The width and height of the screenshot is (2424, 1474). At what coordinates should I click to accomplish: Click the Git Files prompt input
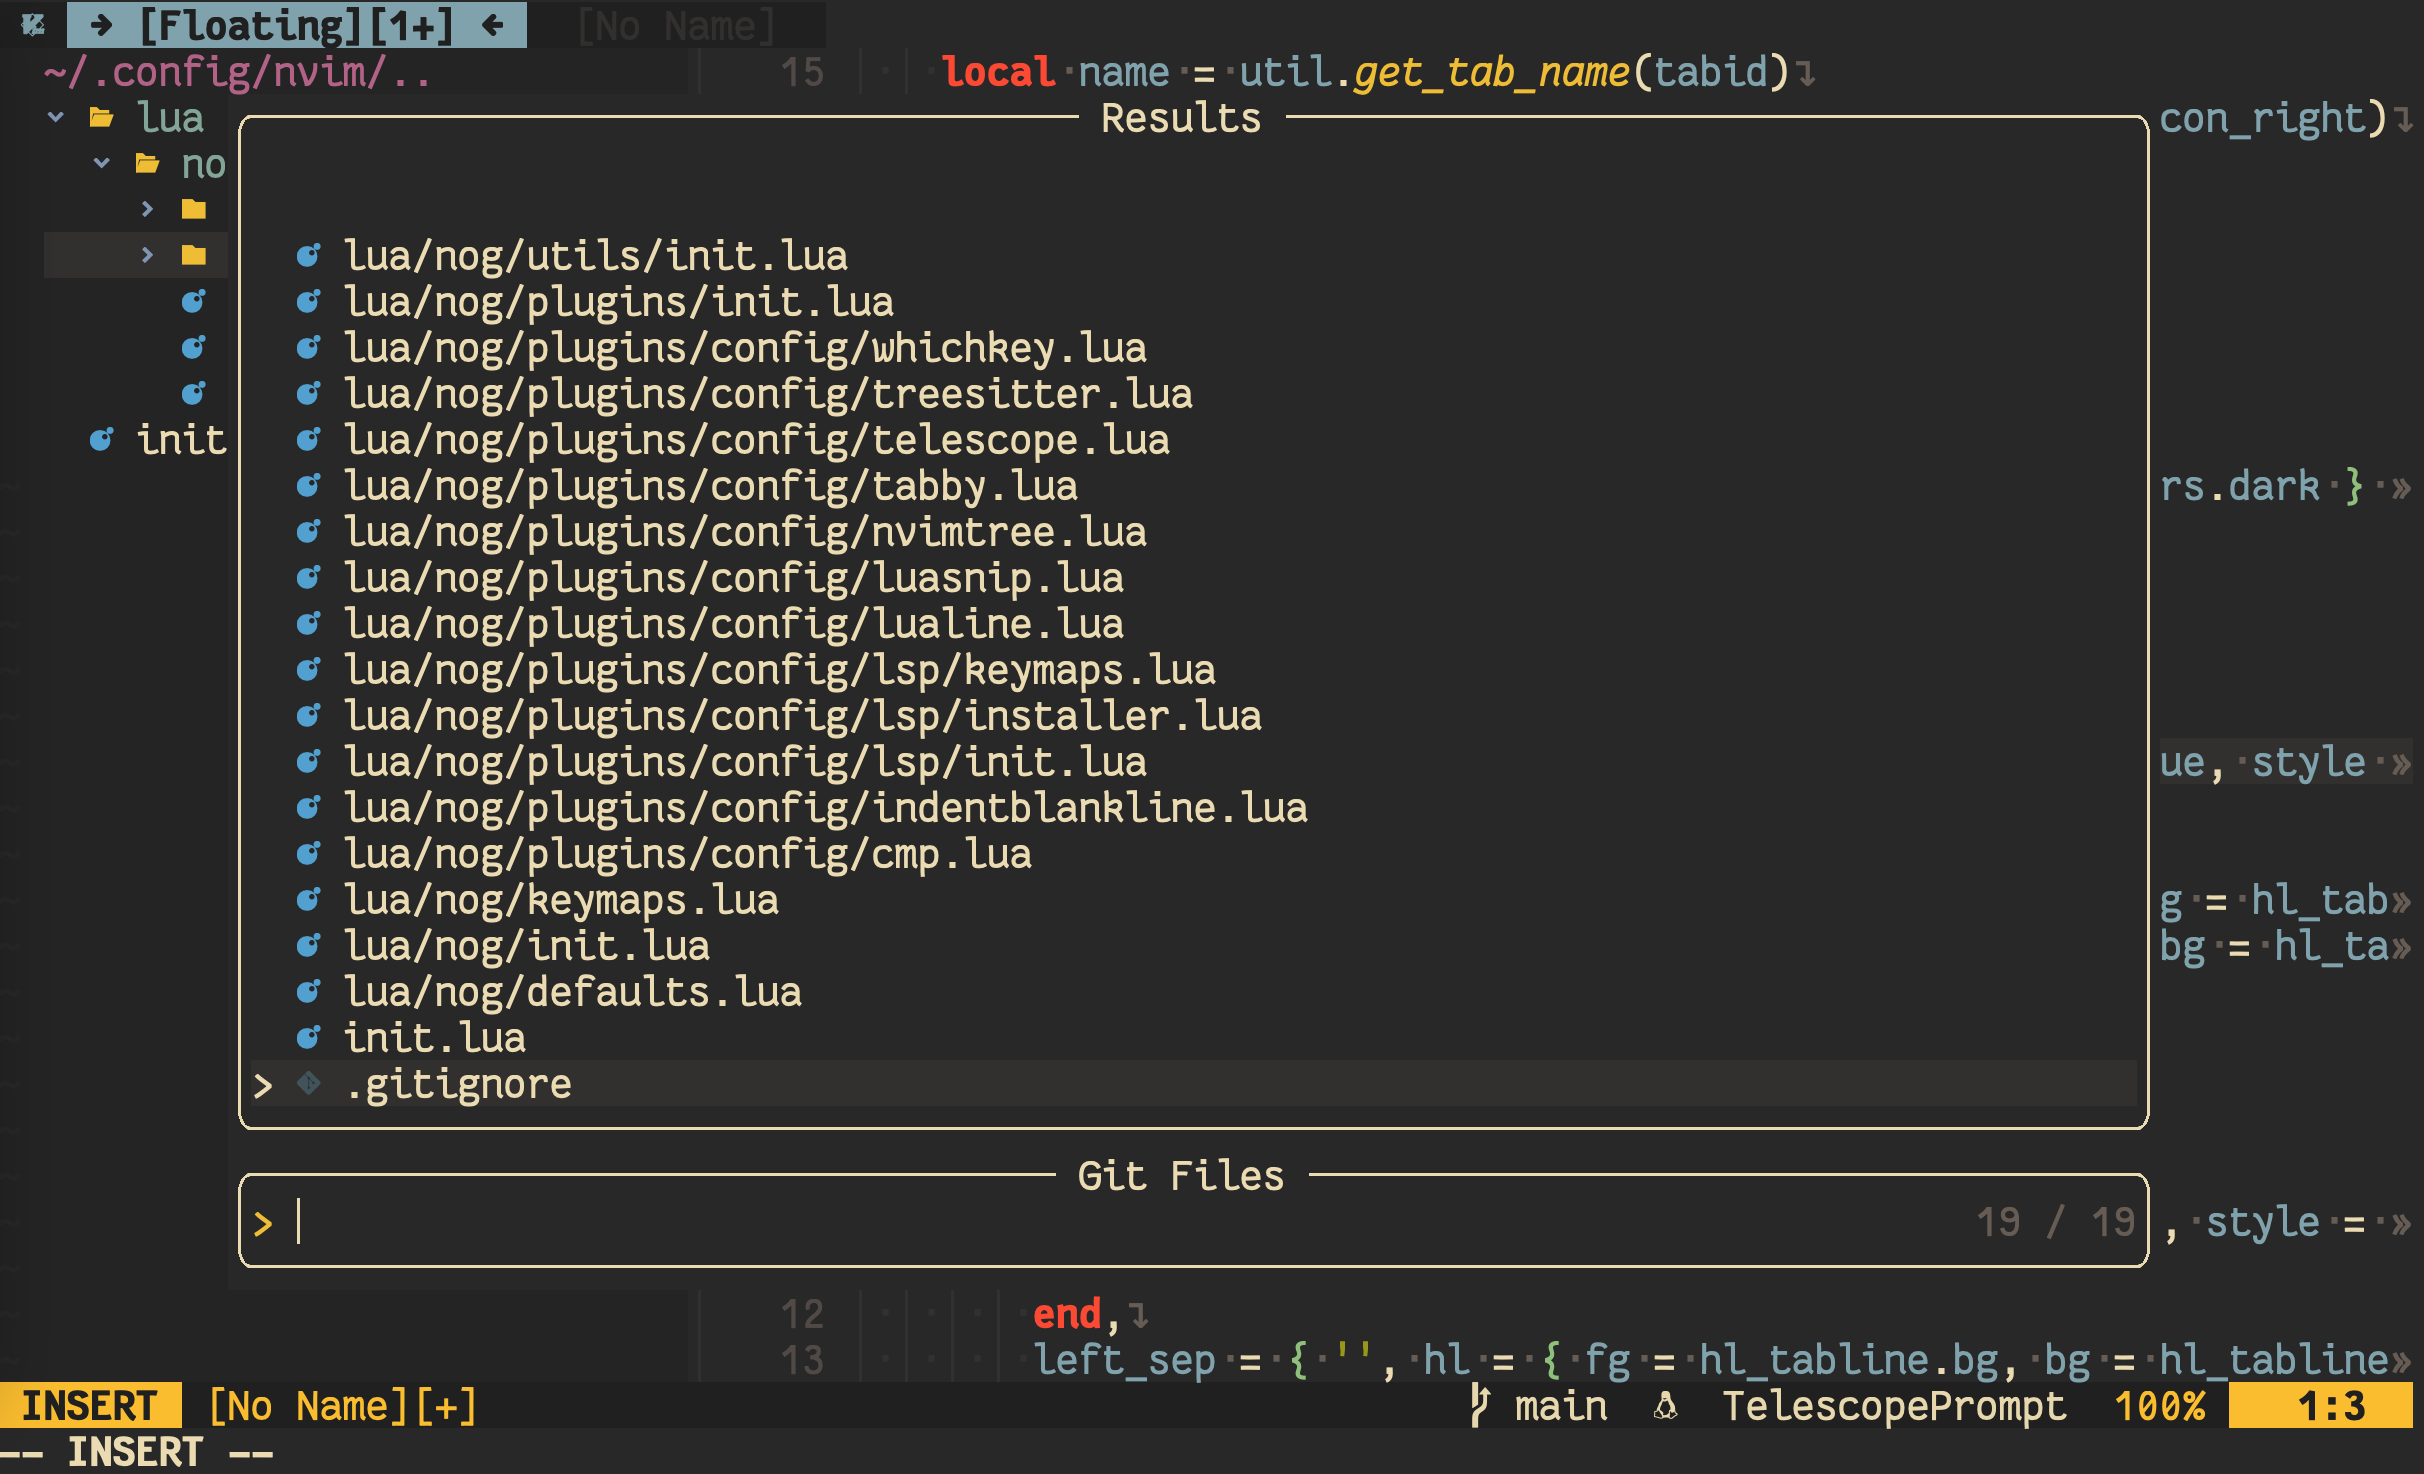[1100, 1222]
